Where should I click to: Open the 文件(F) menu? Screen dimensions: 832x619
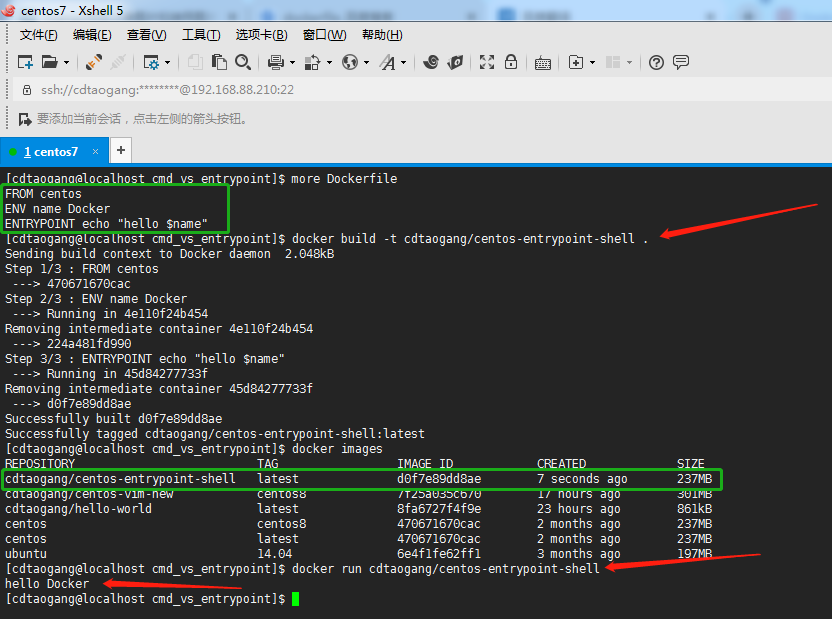38,35
